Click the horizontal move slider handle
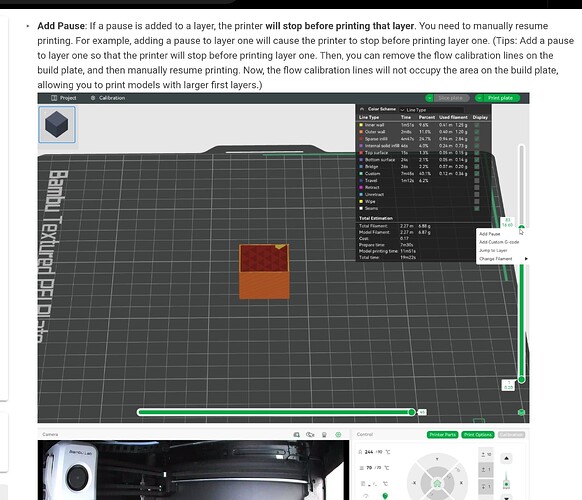Viewport: 582px width, 500px height. tap(412, 412)
